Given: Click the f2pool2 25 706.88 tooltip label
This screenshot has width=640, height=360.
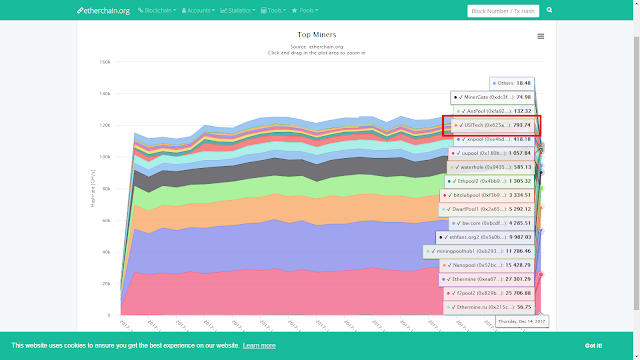Looking at the screenshot, I should tap(489, 293).
